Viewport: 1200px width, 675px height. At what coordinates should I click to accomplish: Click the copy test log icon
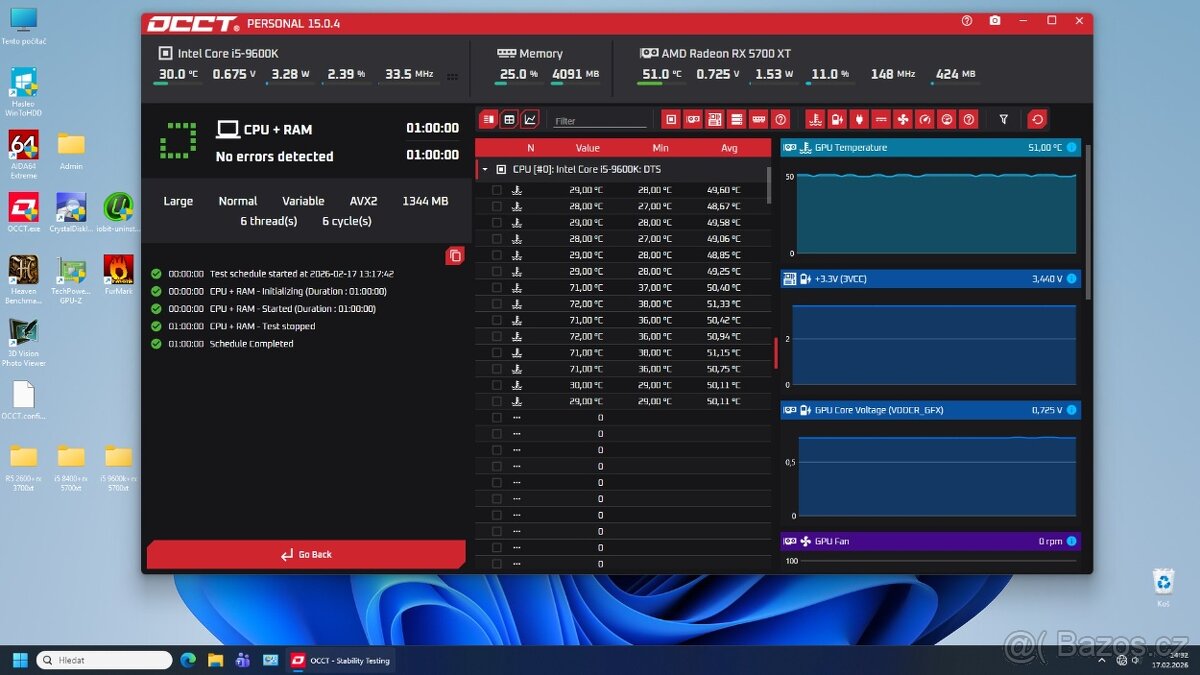(455, 256)
